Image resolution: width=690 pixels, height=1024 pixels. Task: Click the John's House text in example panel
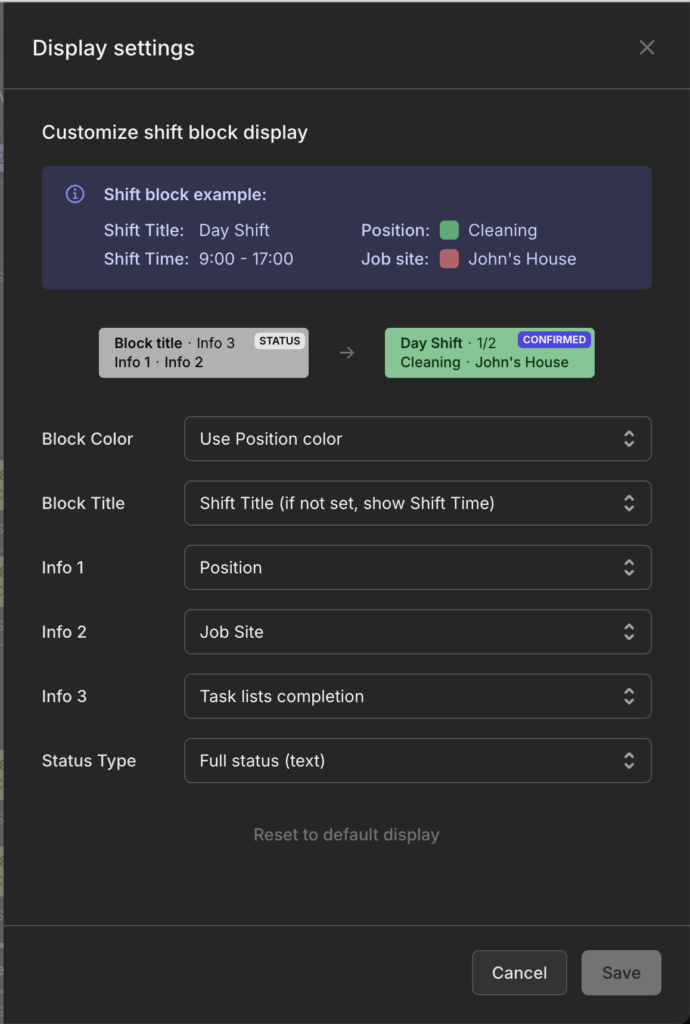pos(522,259)
